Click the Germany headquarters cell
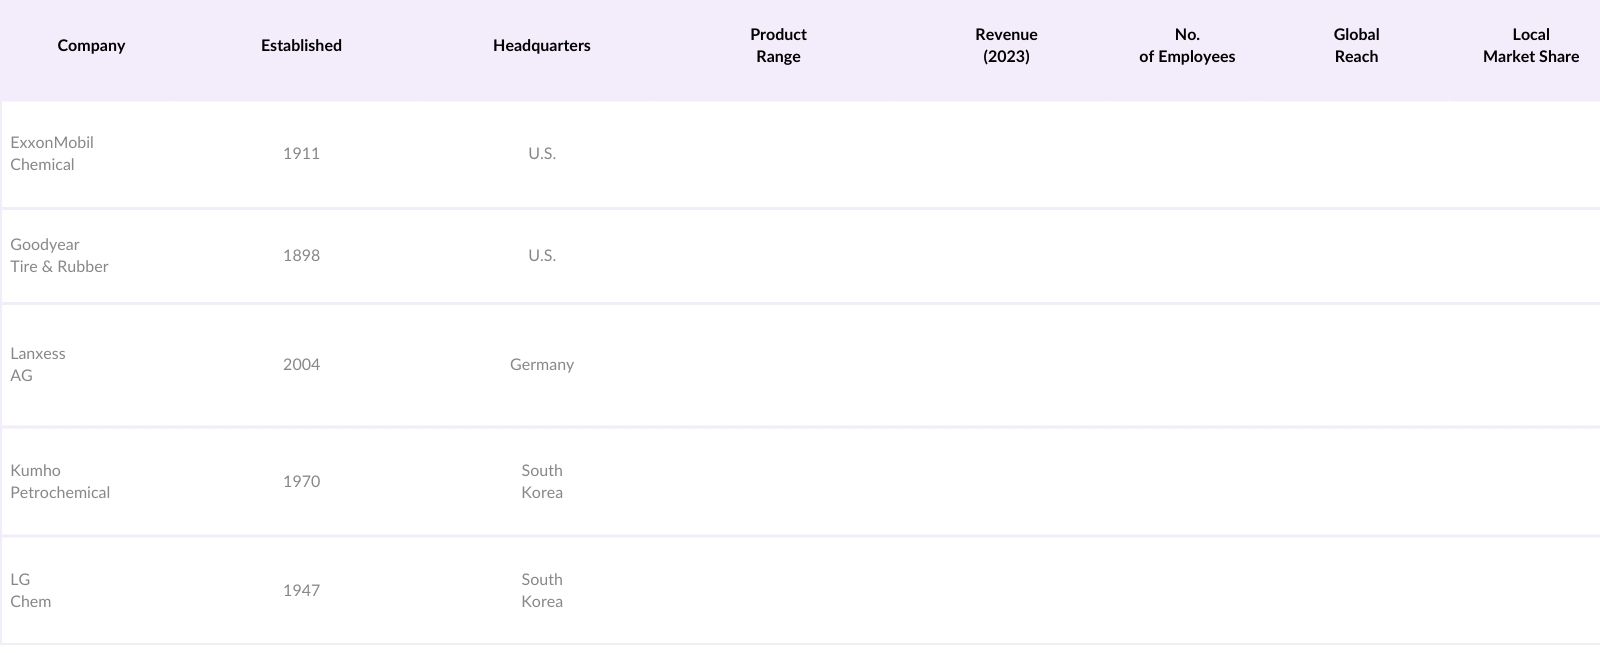The height and width of the screenshot is (653, 1600). 541,365
